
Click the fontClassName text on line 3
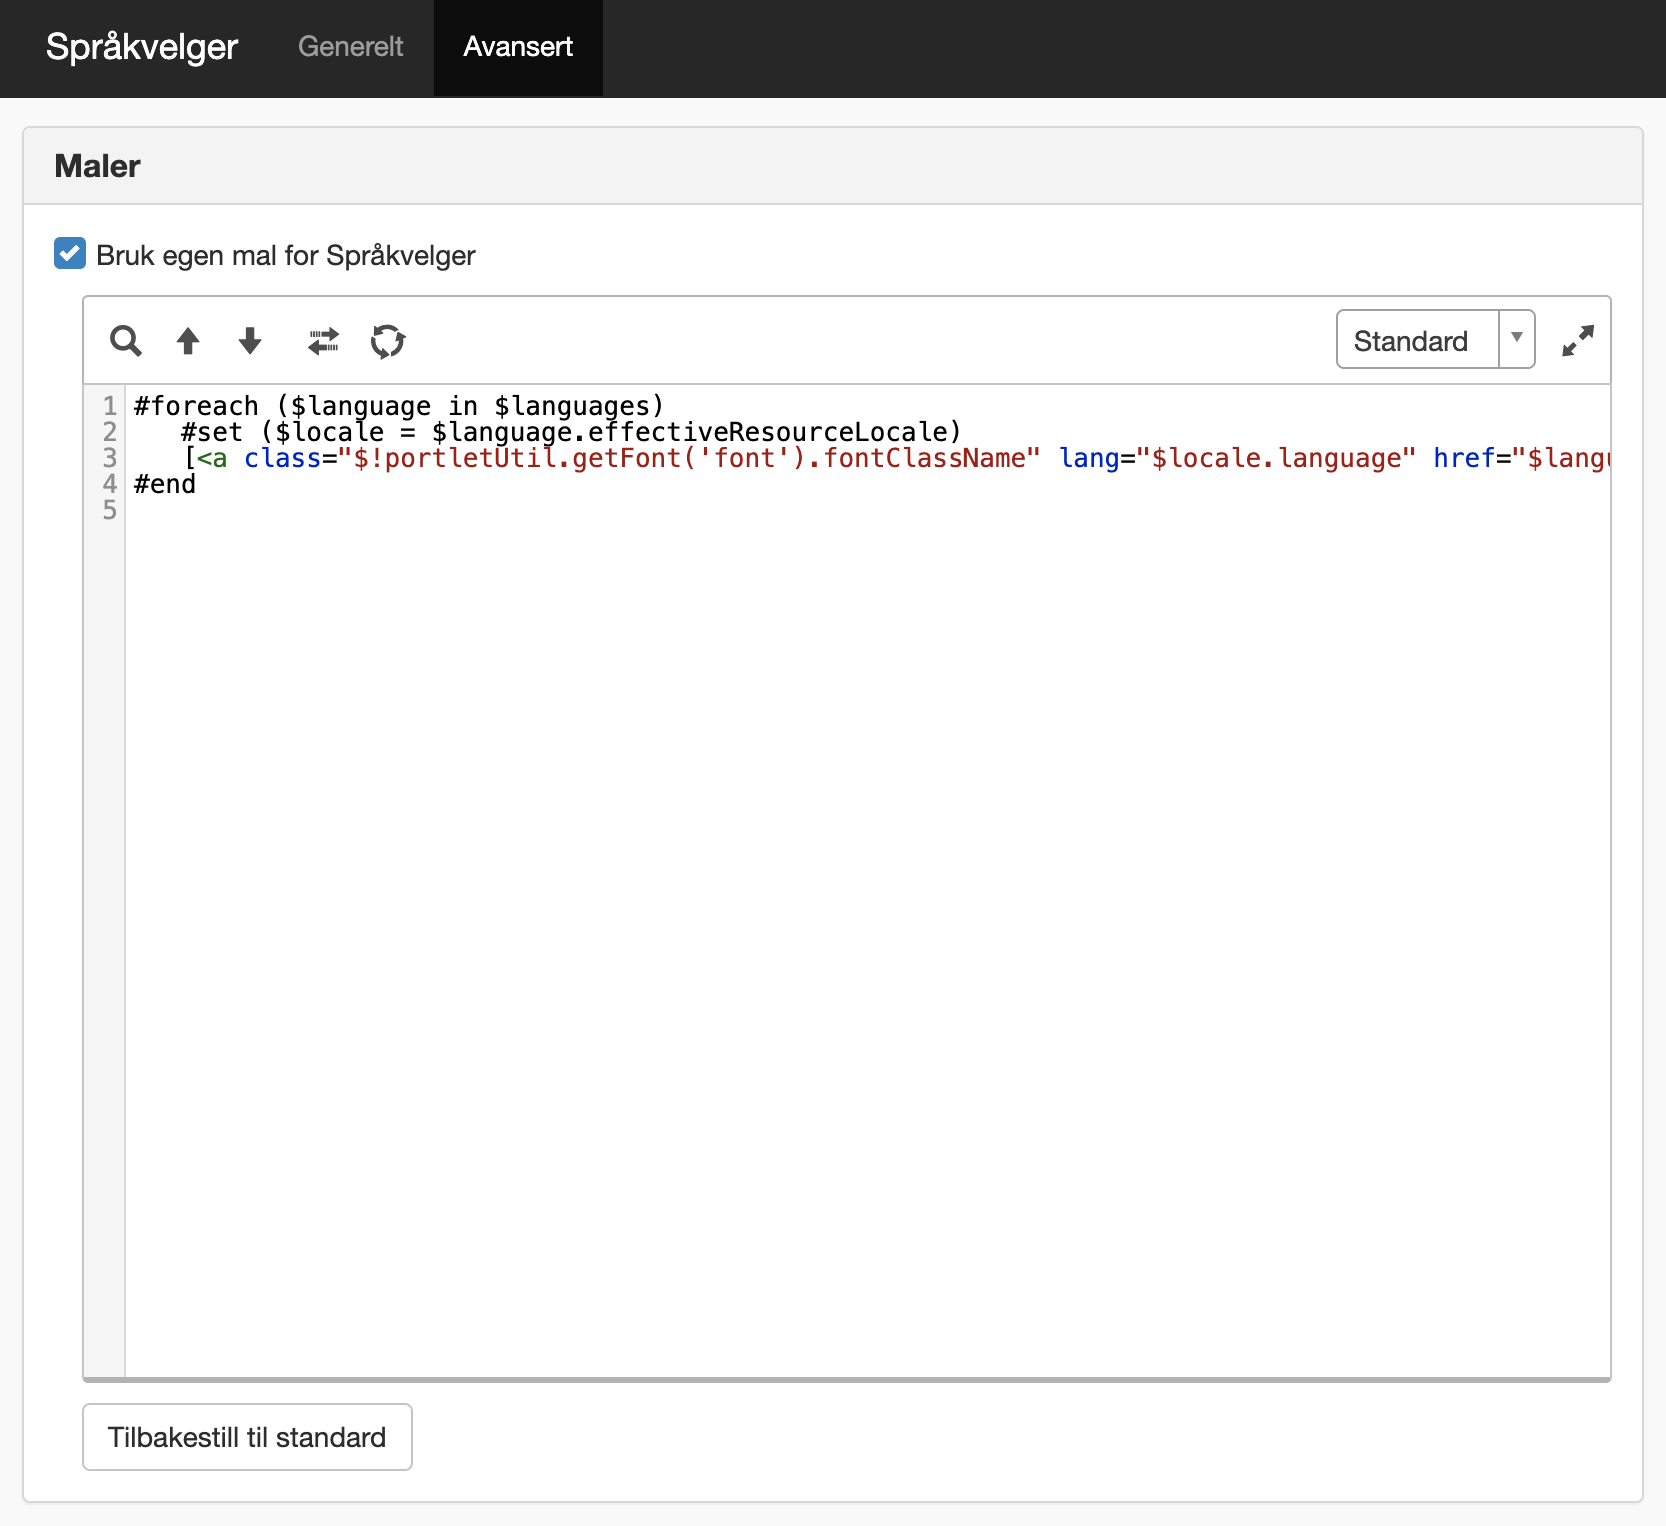click(924, 458)
